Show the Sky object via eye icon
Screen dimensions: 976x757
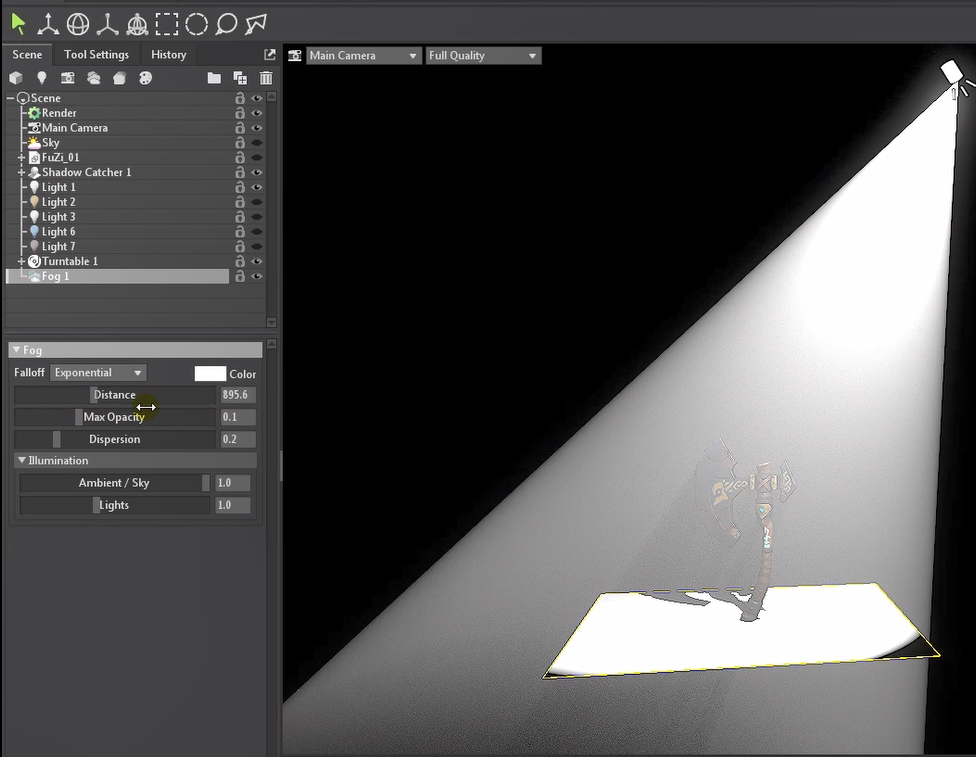257,143
